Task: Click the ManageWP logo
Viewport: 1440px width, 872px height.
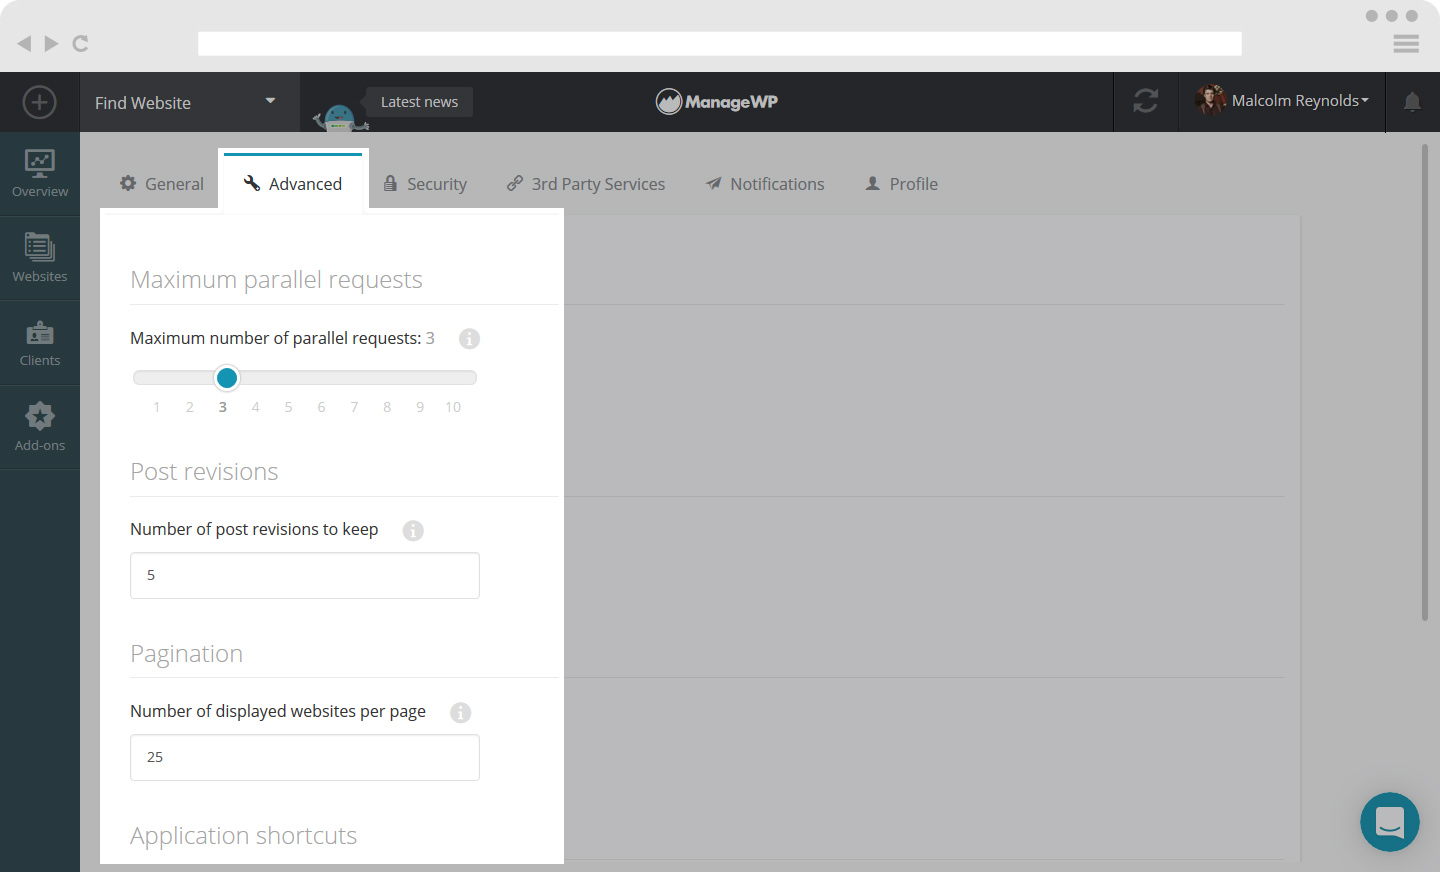Action: point(717,101)
